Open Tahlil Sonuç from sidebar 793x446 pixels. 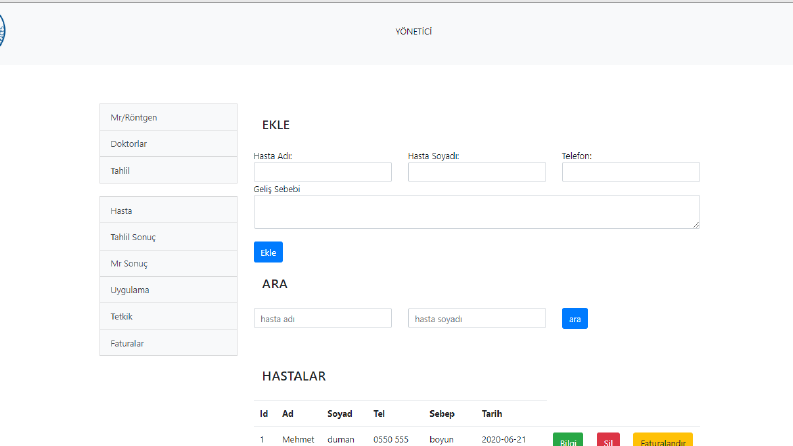pos(168,237)
